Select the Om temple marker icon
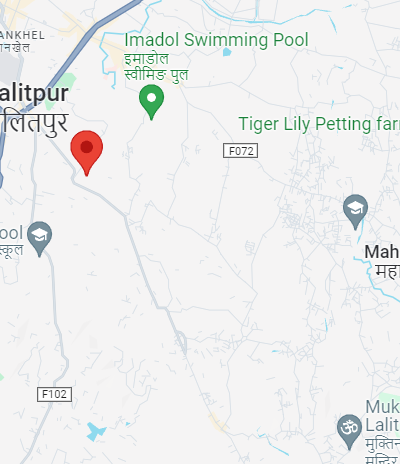The width and height of the screenshot is (400, 464). coord(349,432)
